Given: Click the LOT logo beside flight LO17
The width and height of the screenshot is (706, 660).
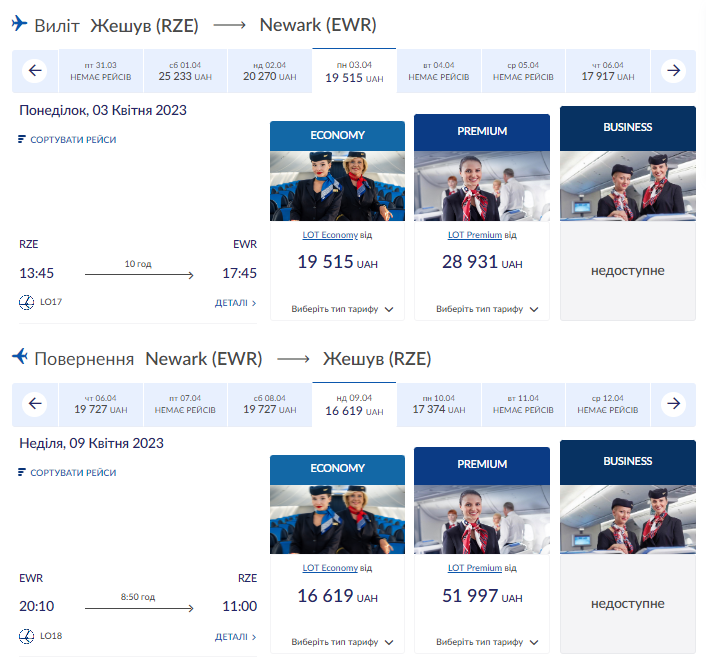Looking at the screenshot, I should pyautogui.click(x=26, y=302).
